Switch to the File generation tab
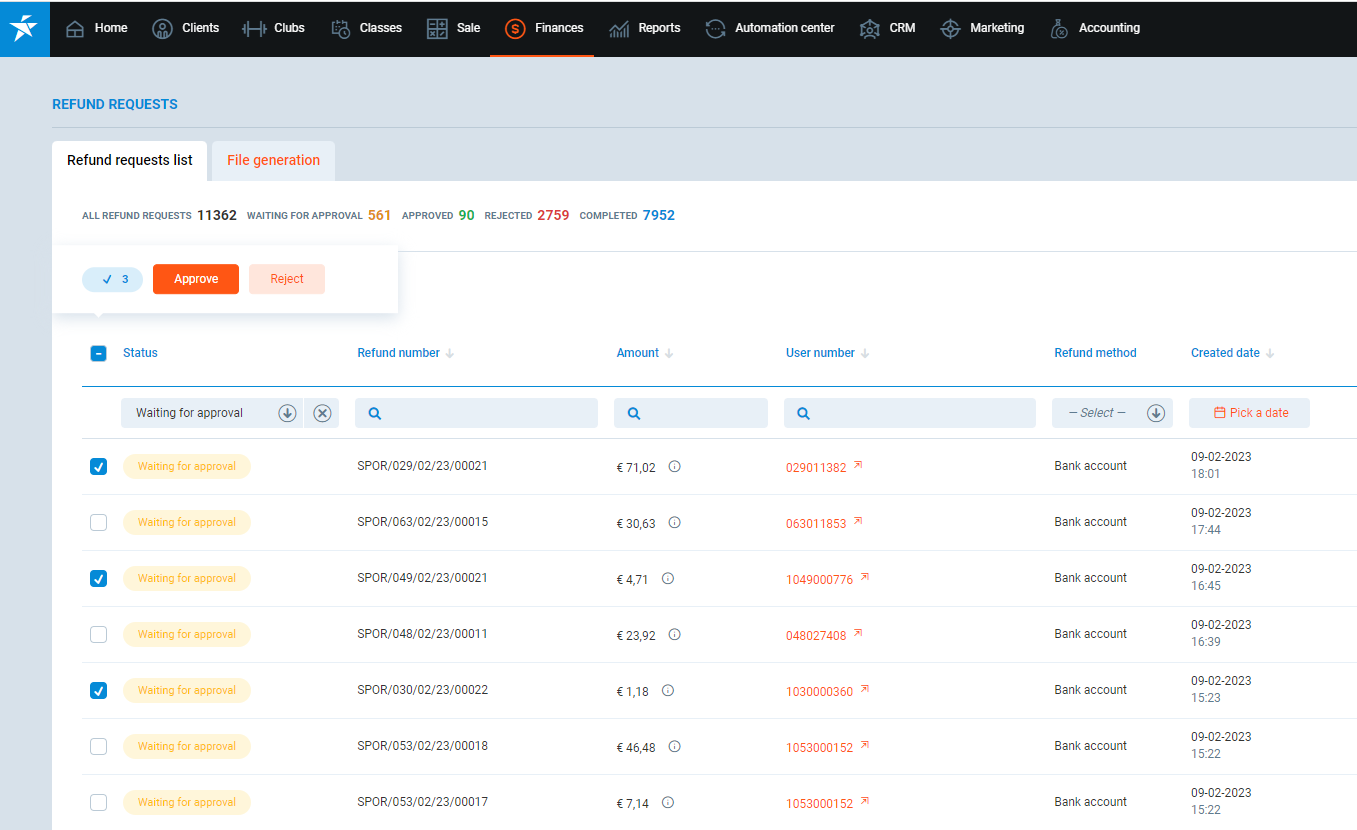 273,160
